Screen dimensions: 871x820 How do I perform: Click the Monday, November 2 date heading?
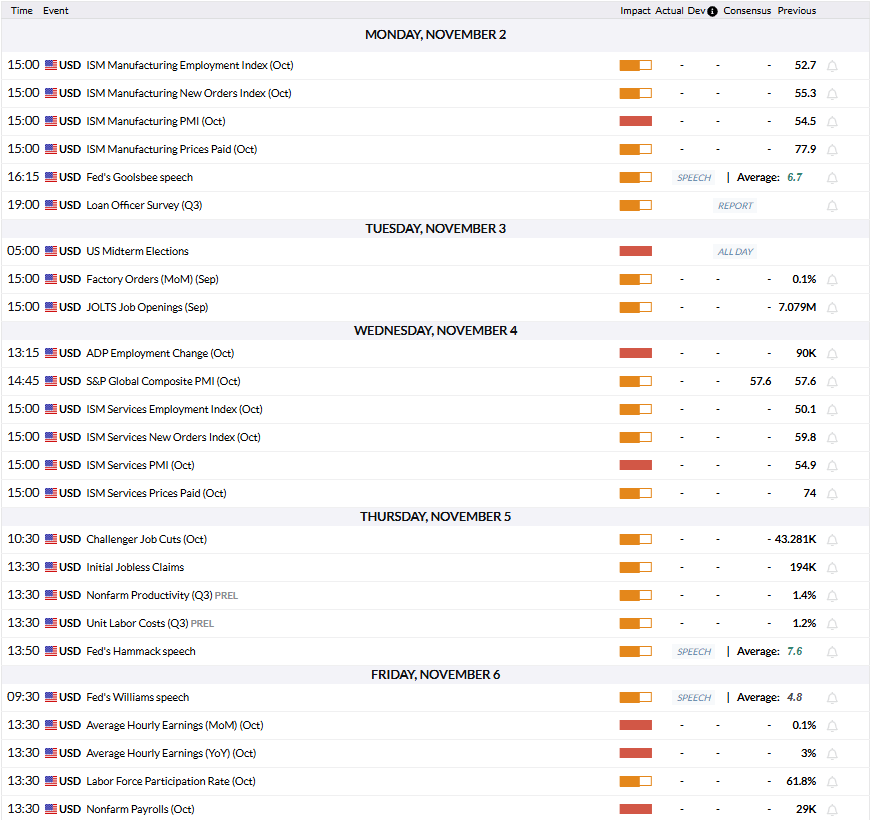436,34
